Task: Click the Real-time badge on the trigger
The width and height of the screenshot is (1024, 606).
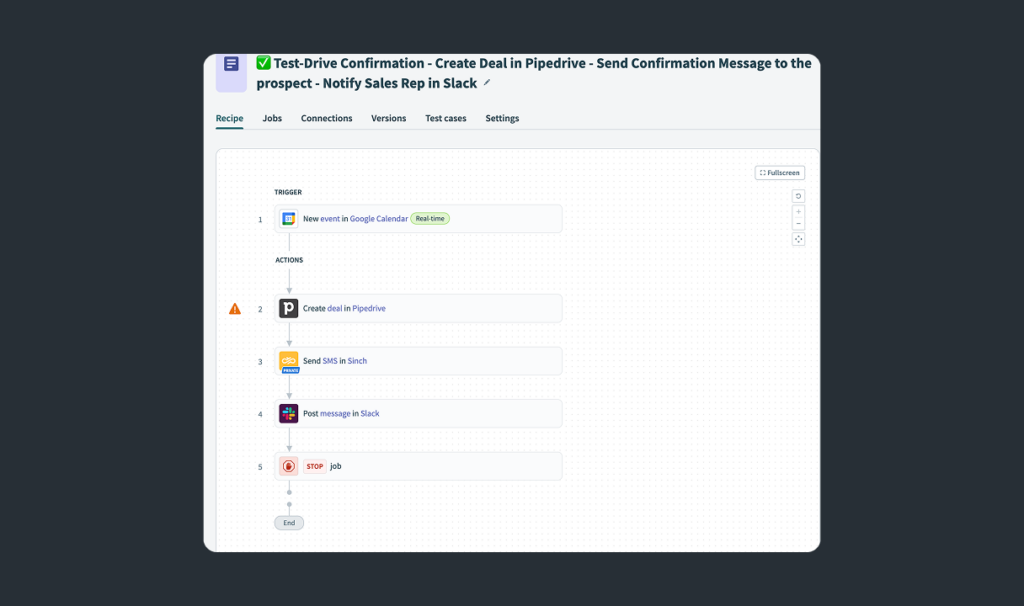Action: pyautogui.click(x=430, y=219)
